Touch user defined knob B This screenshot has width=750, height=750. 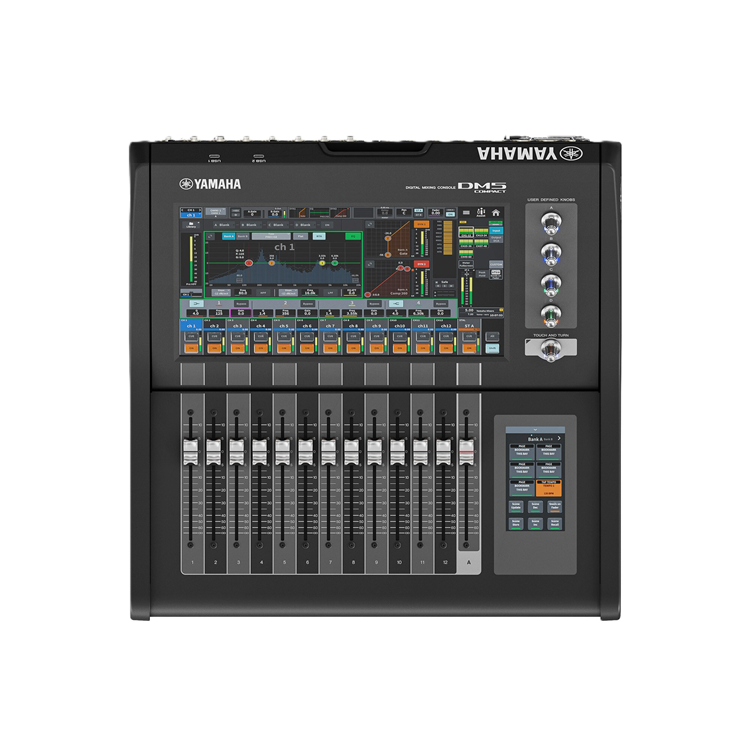[x=551, y=254]
